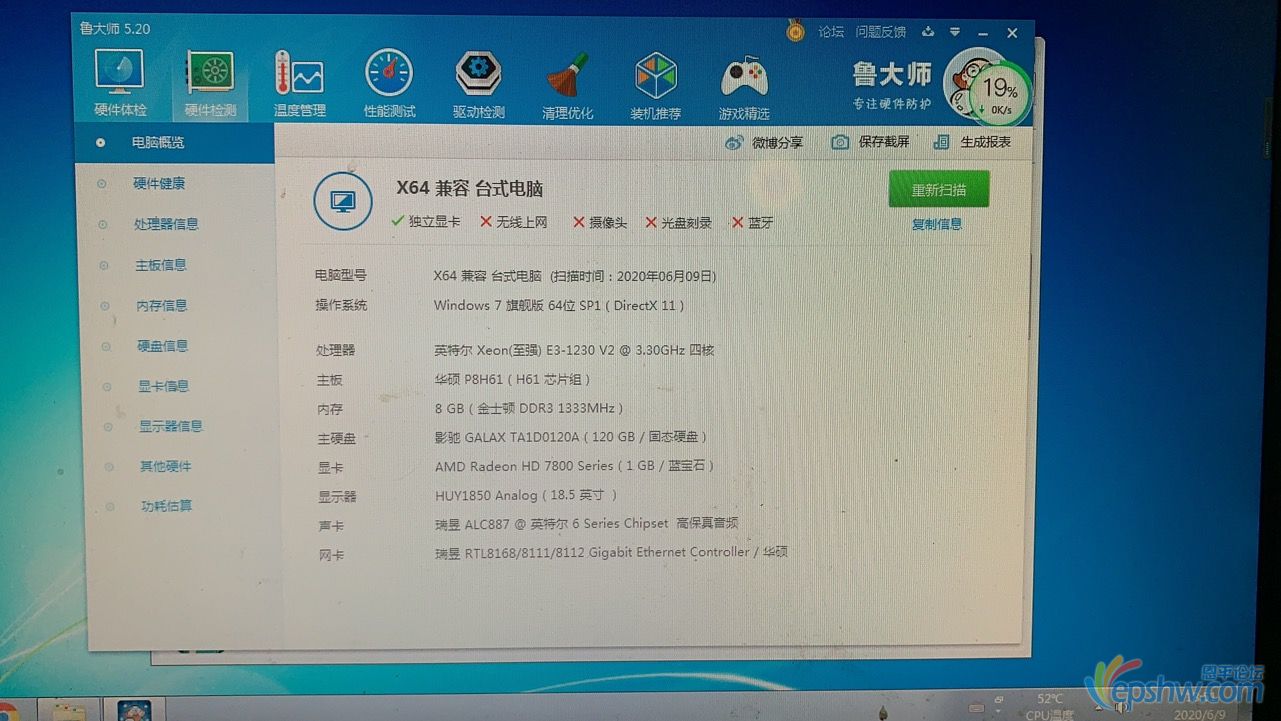1281x721 pixels.
Task: Click the 复制信息 copy info link
Action: [937, 224]
